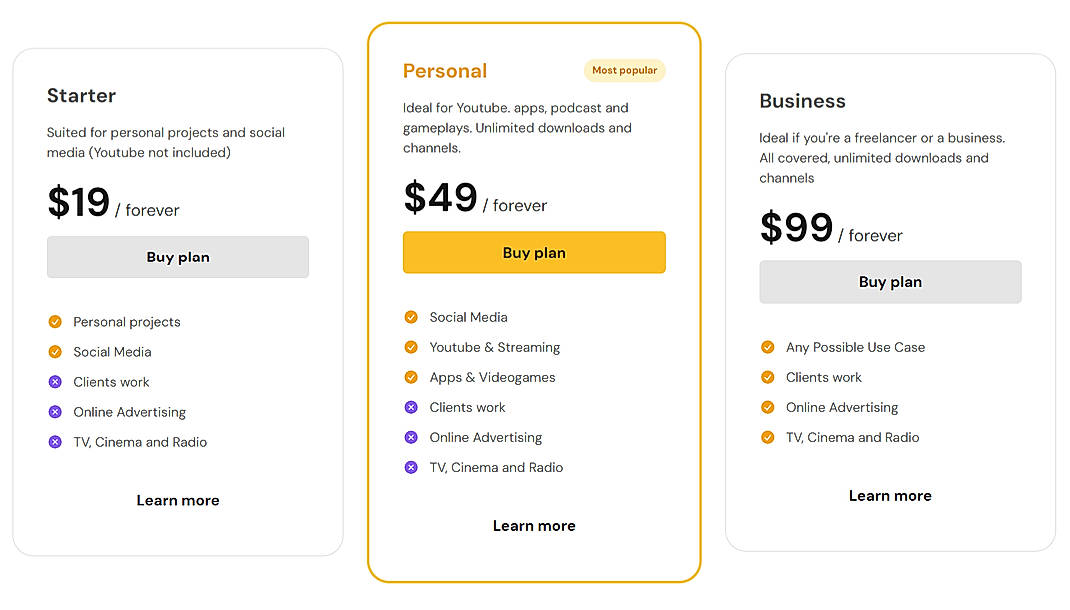Click the $99 price on the Business plan
This screenshot has height=610, width=1070.
pyautogui.click(x=796, y=229)
